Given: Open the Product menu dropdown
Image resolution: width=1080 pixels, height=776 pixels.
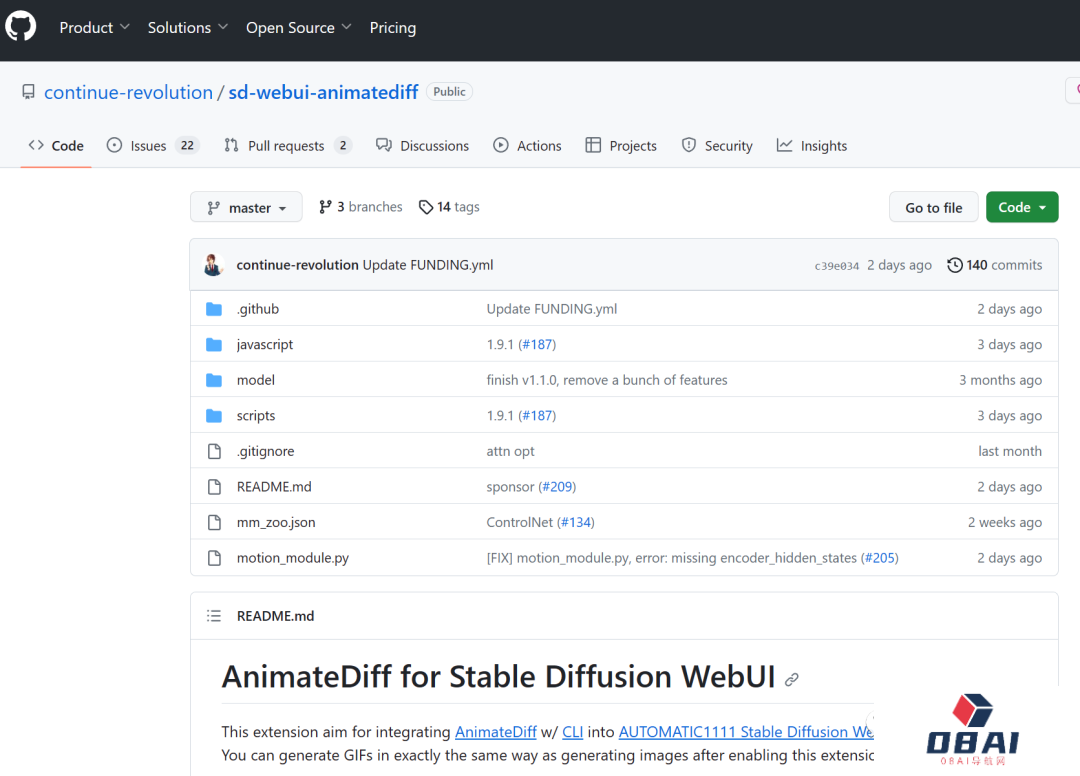Looking at the screenshot, I should pyautogui.click(x=94, y=28).
